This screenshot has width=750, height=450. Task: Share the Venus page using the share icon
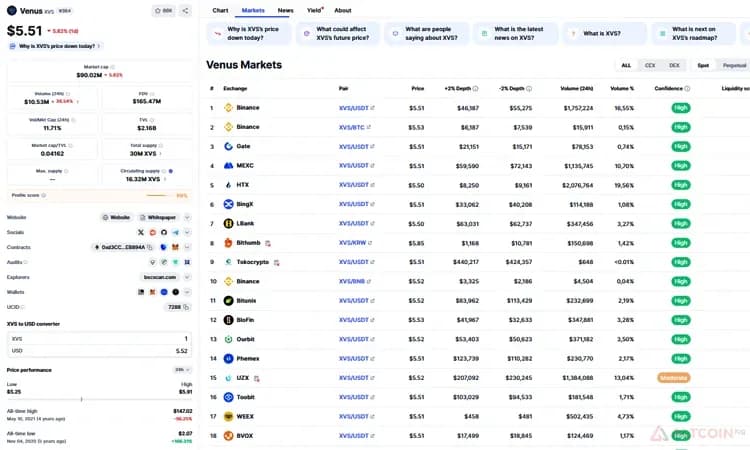click(185, 11)
